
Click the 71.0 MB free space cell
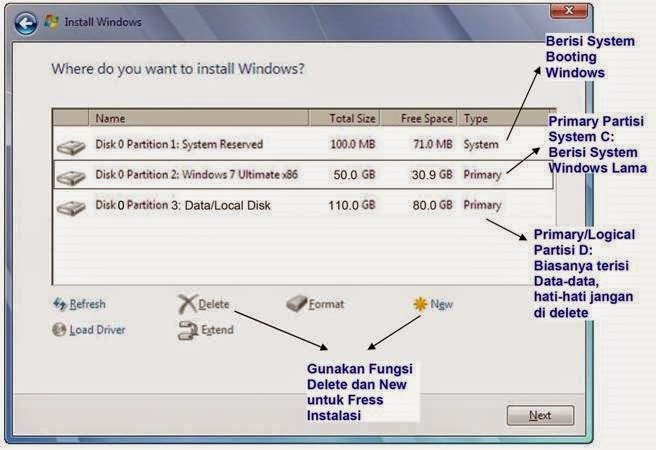433,144
